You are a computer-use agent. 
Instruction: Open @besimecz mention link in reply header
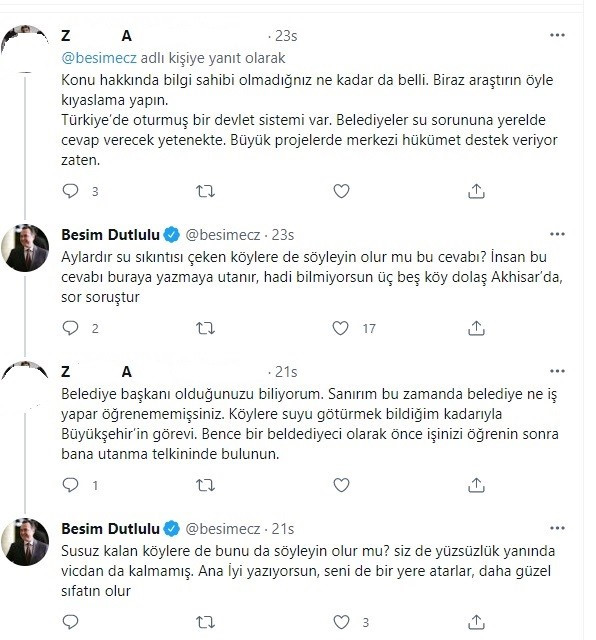point(99,58)
